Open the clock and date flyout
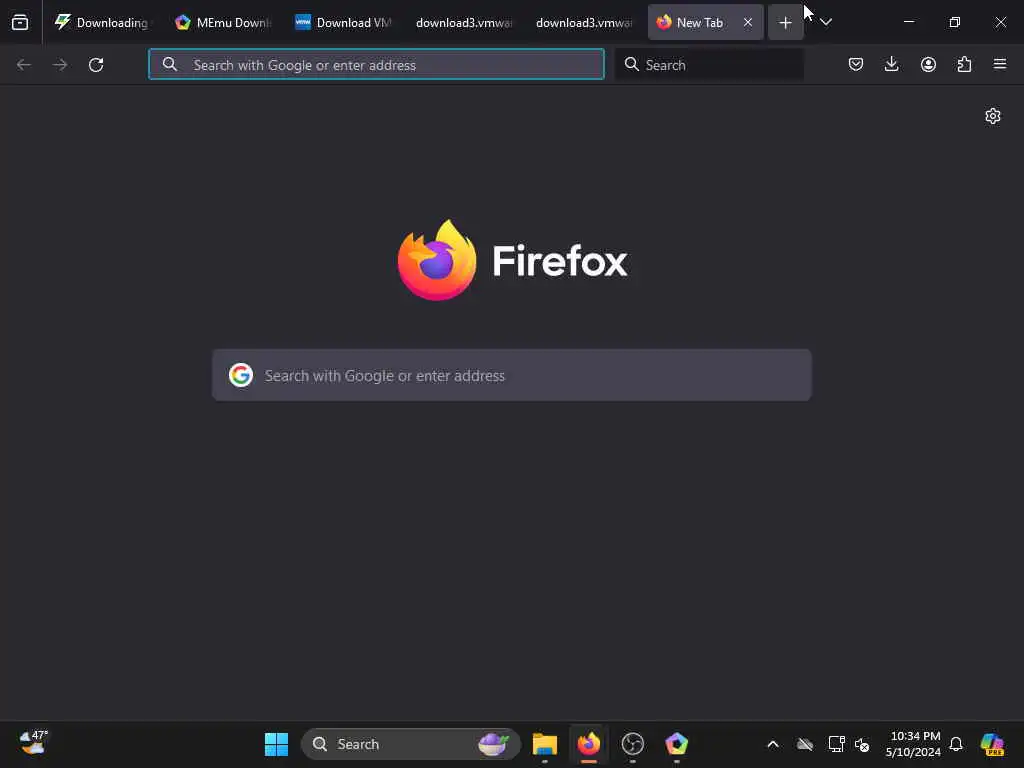Screen dimensions: 1024x768 [913, 744]
